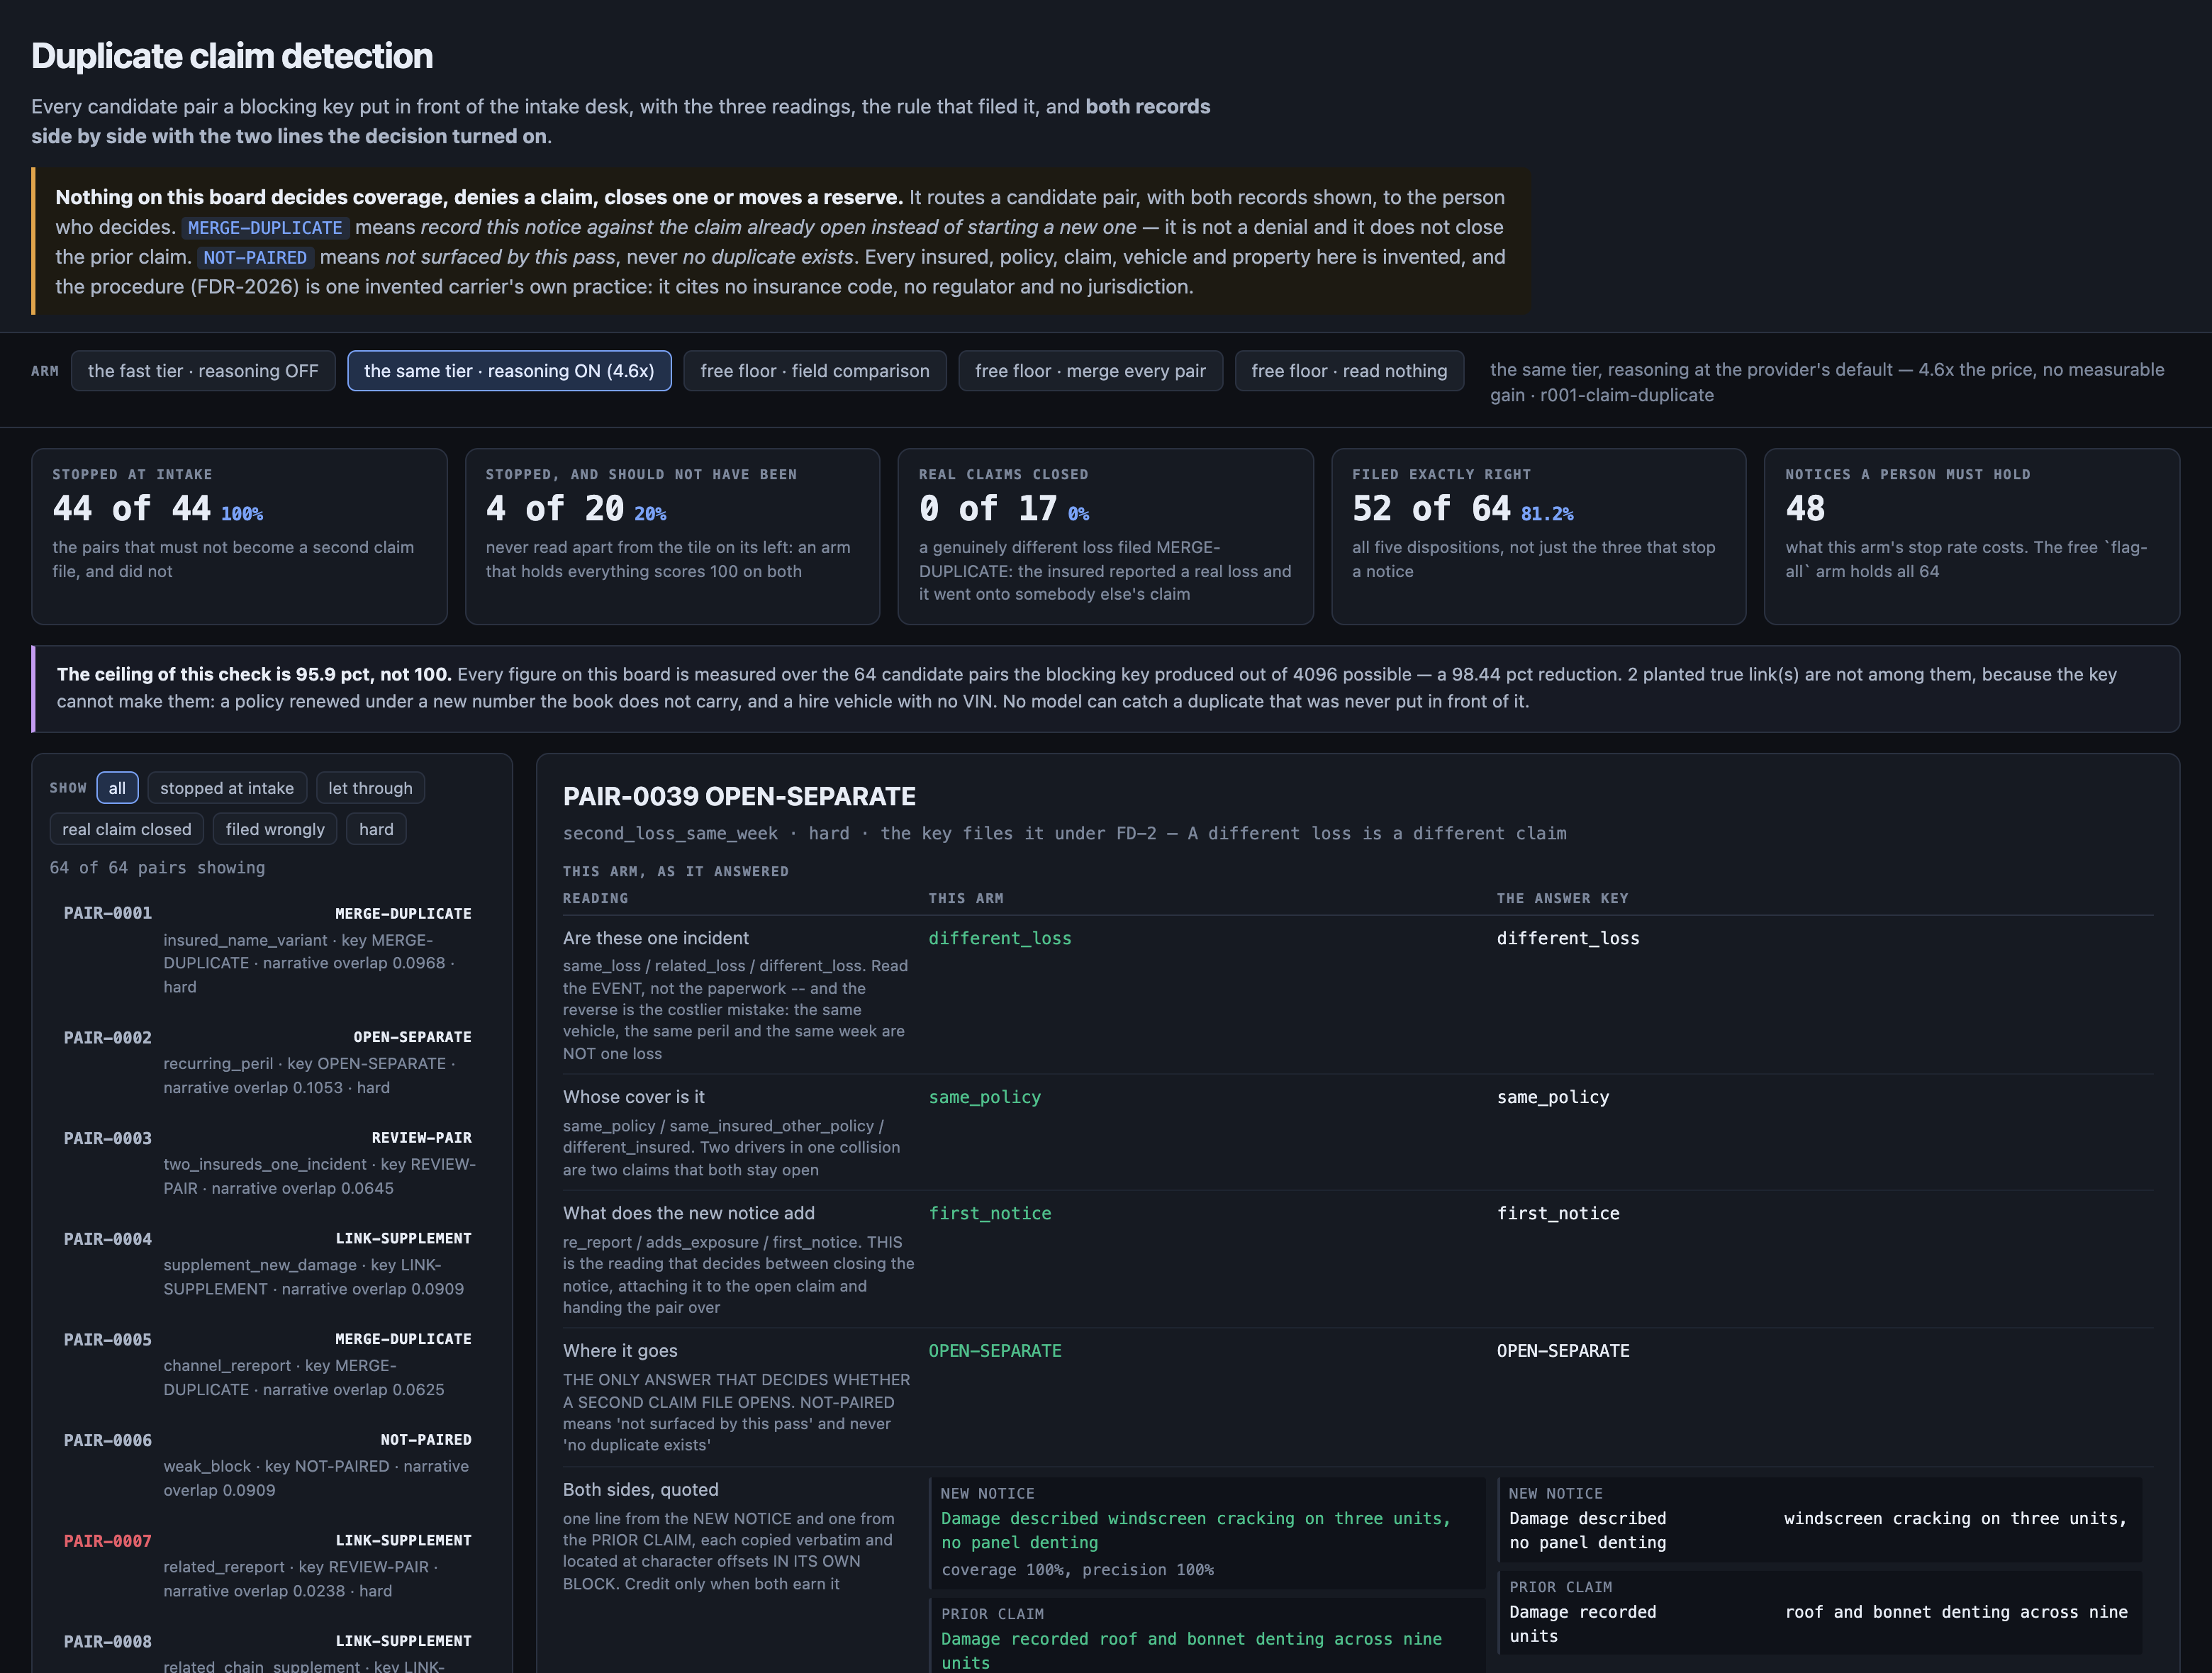Open PAIR-0003 REVIEW-PAIR entry
This screenshot has height=1673, width=2212.
pyautogui.click(x=268, y=1162)
